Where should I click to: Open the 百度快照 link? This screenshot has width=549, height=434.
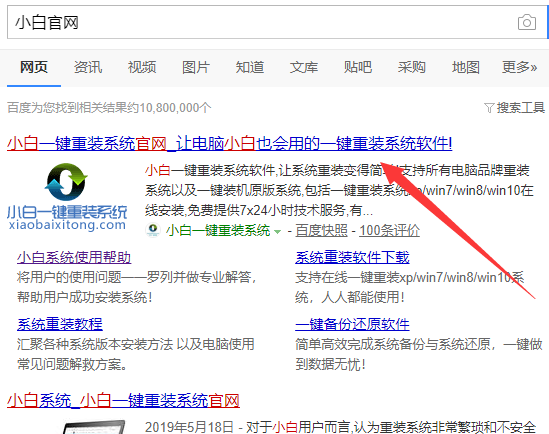321,231
